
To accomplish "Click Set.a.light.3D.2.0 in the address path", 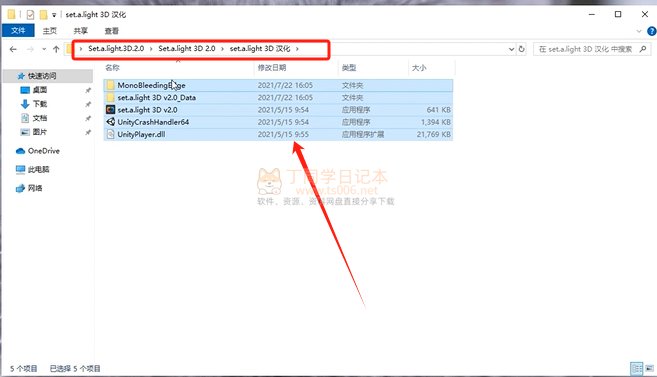I will point(116,49).
